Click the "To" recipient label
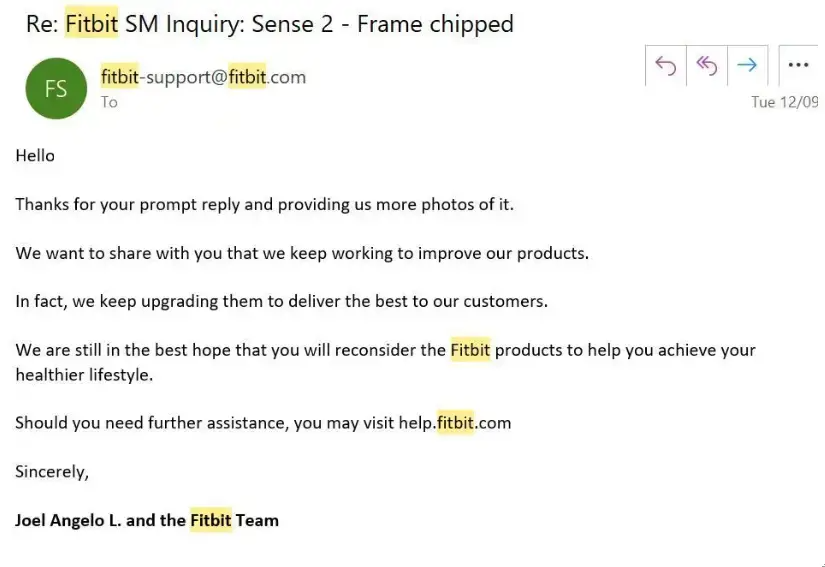The width and height of the screenshot is (825, 567). point(109,102)
